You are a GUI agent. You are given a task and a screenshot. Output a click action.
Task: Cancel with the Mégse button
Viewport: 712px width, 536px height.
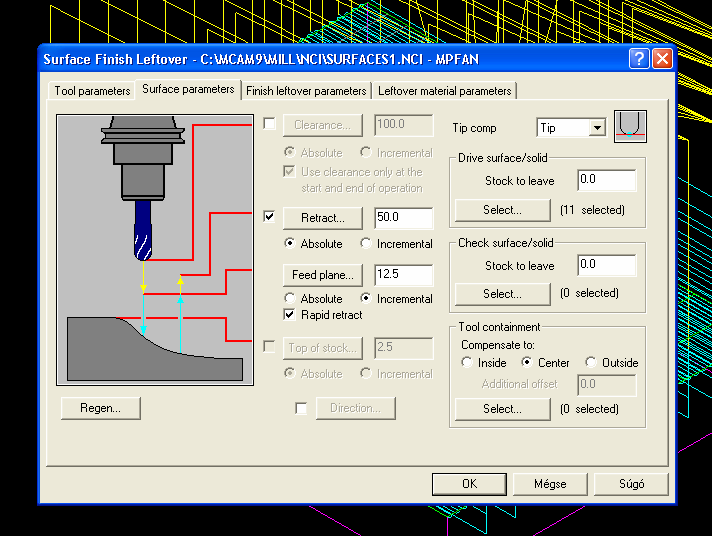pyautogui.click(x=550, y=484)
